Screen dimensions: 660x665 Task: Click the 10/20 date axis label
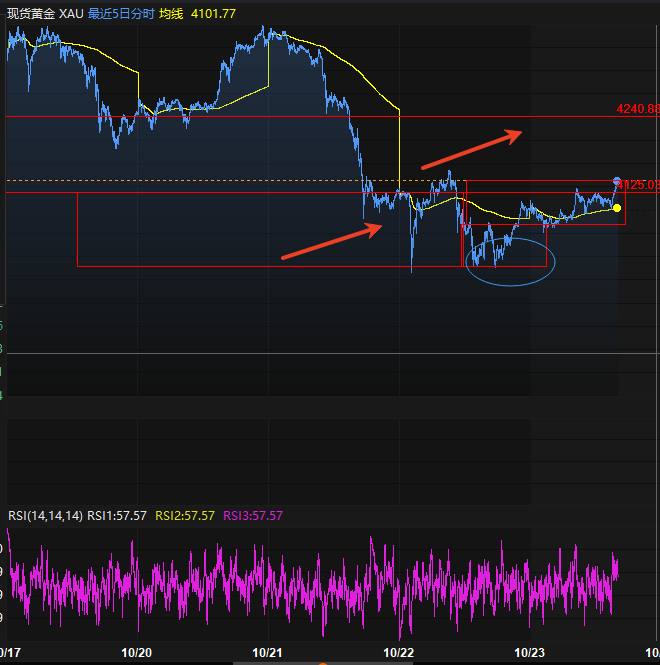tap(137, 652)
